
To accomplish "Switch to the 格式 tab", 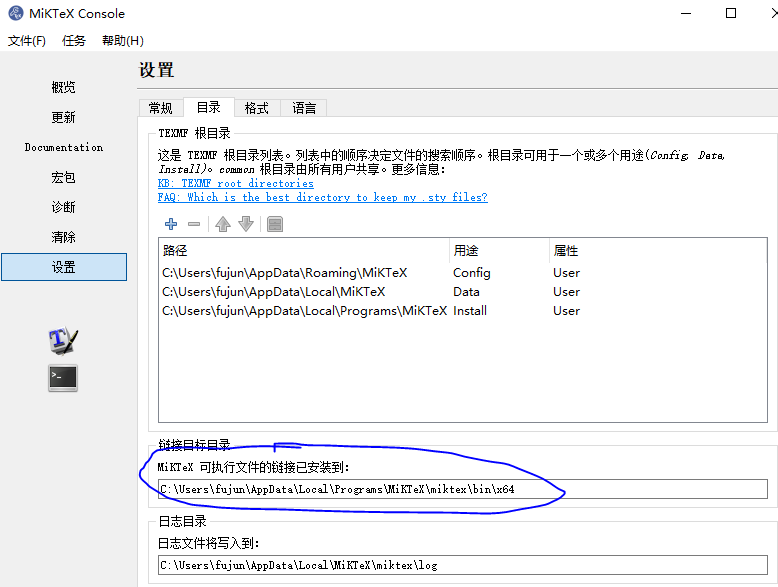I will pos(257,108).
